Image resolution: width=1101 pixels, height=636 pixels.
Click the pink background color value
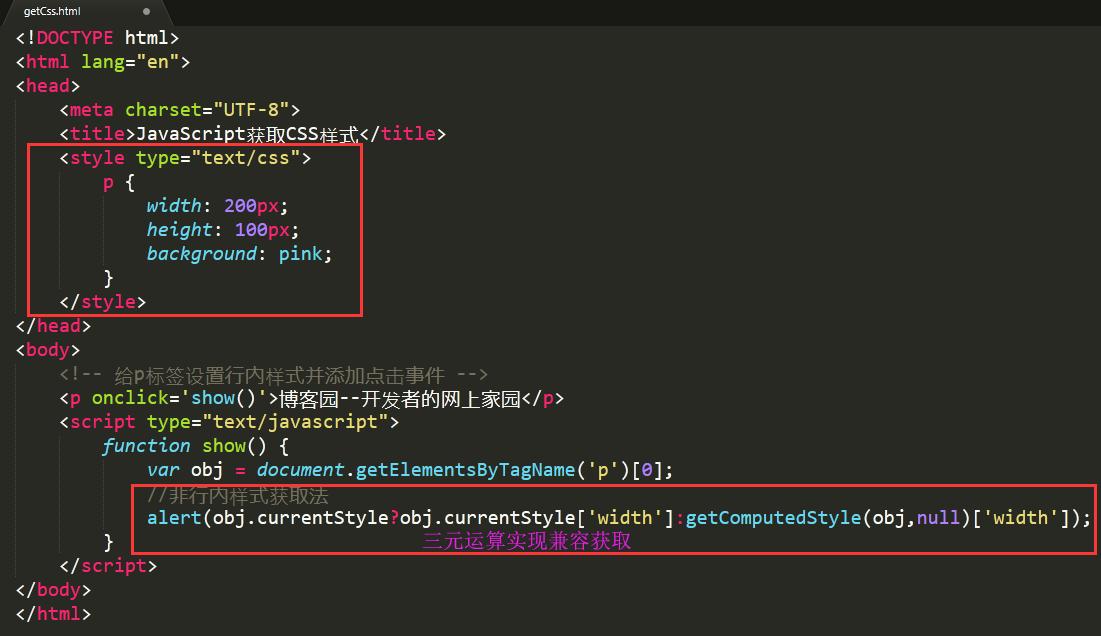click(300, 254)
